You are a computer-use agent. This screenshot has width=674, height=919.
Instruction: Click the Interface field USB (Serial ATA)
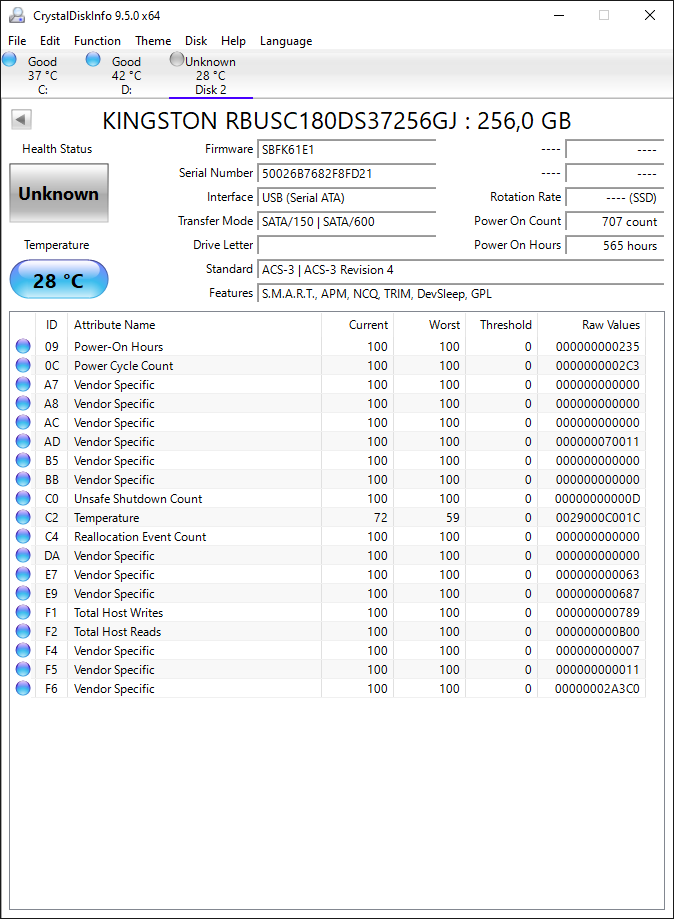click(346, 198)
